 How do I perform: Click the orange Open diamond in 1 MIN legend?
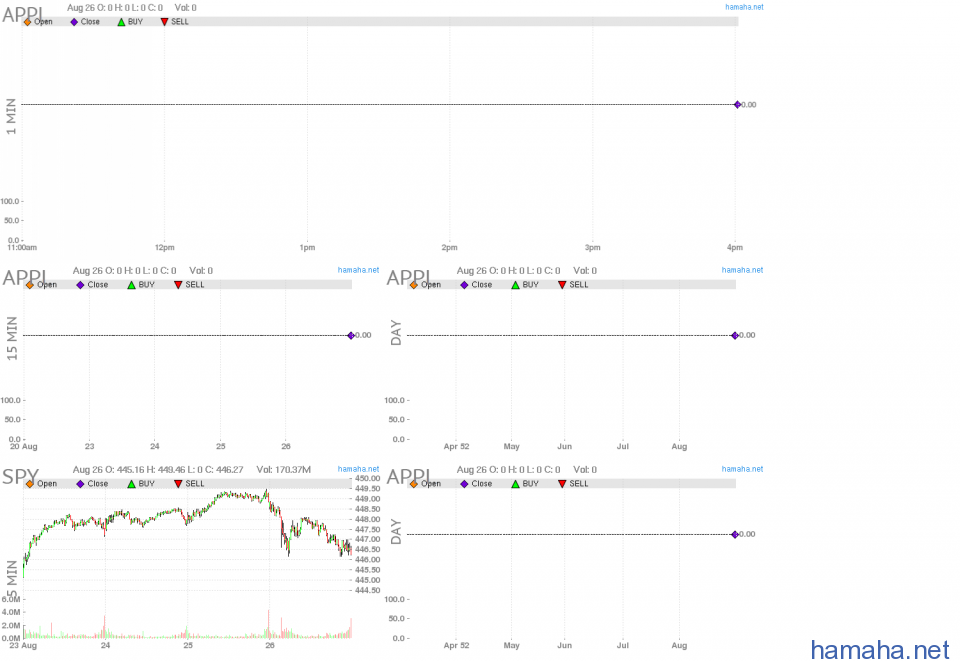click(x=28, y=21)
